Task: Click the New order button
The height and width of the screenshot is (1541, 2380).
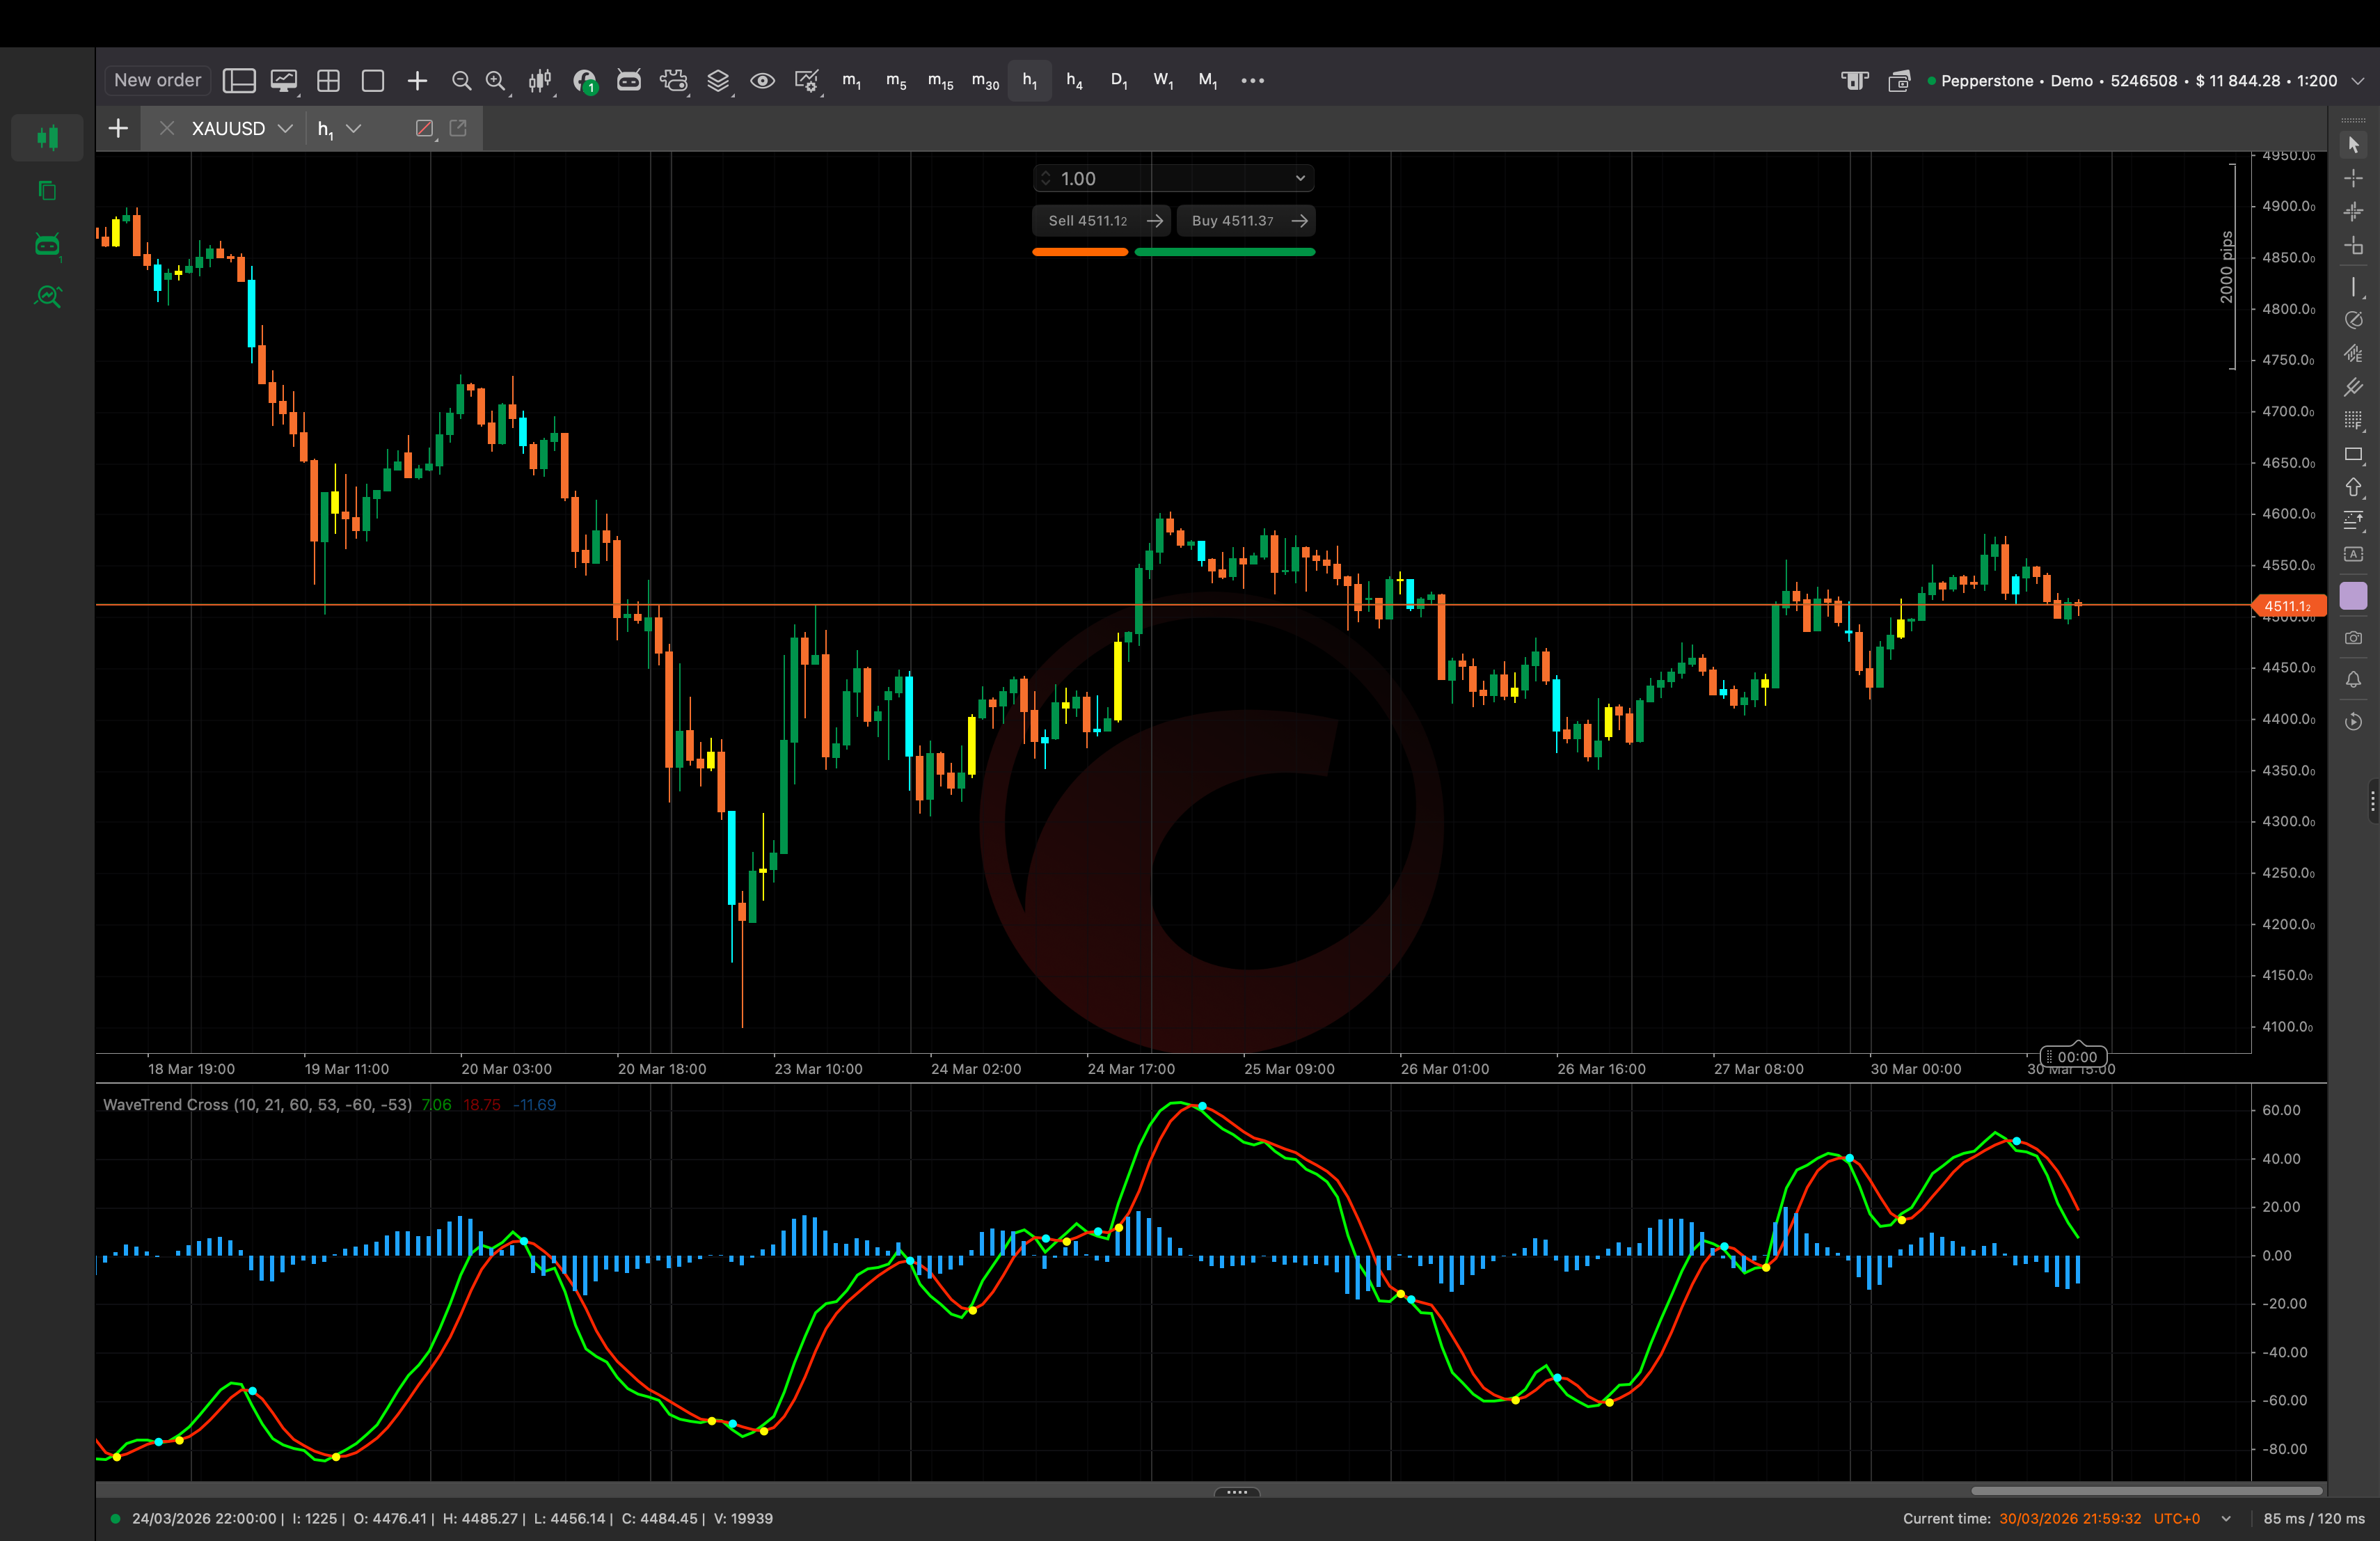Action: tap(156, 80)
